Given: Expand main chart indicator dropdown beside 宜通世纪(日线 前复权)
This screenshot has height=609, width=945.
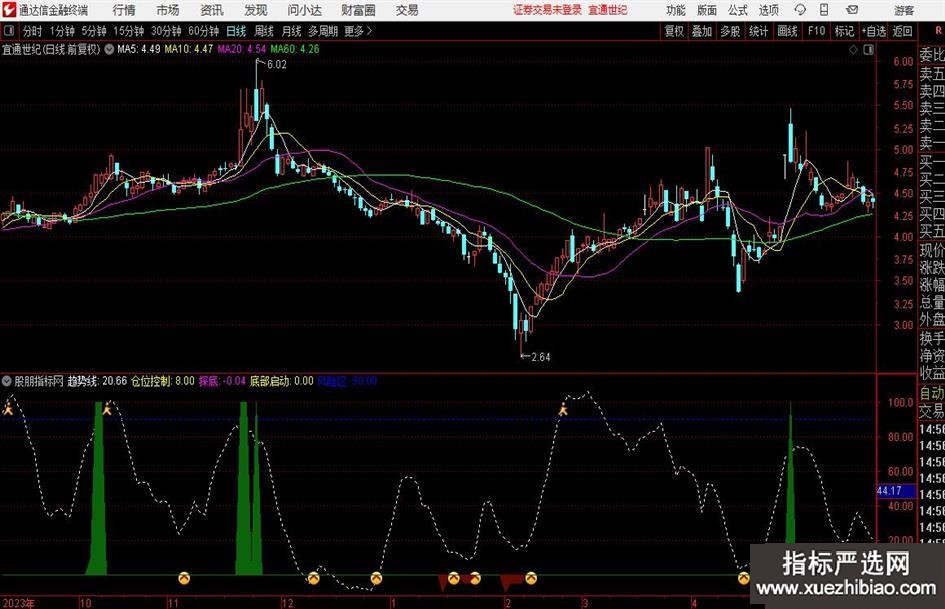Looking at the screenshot, I should (109, 49).
